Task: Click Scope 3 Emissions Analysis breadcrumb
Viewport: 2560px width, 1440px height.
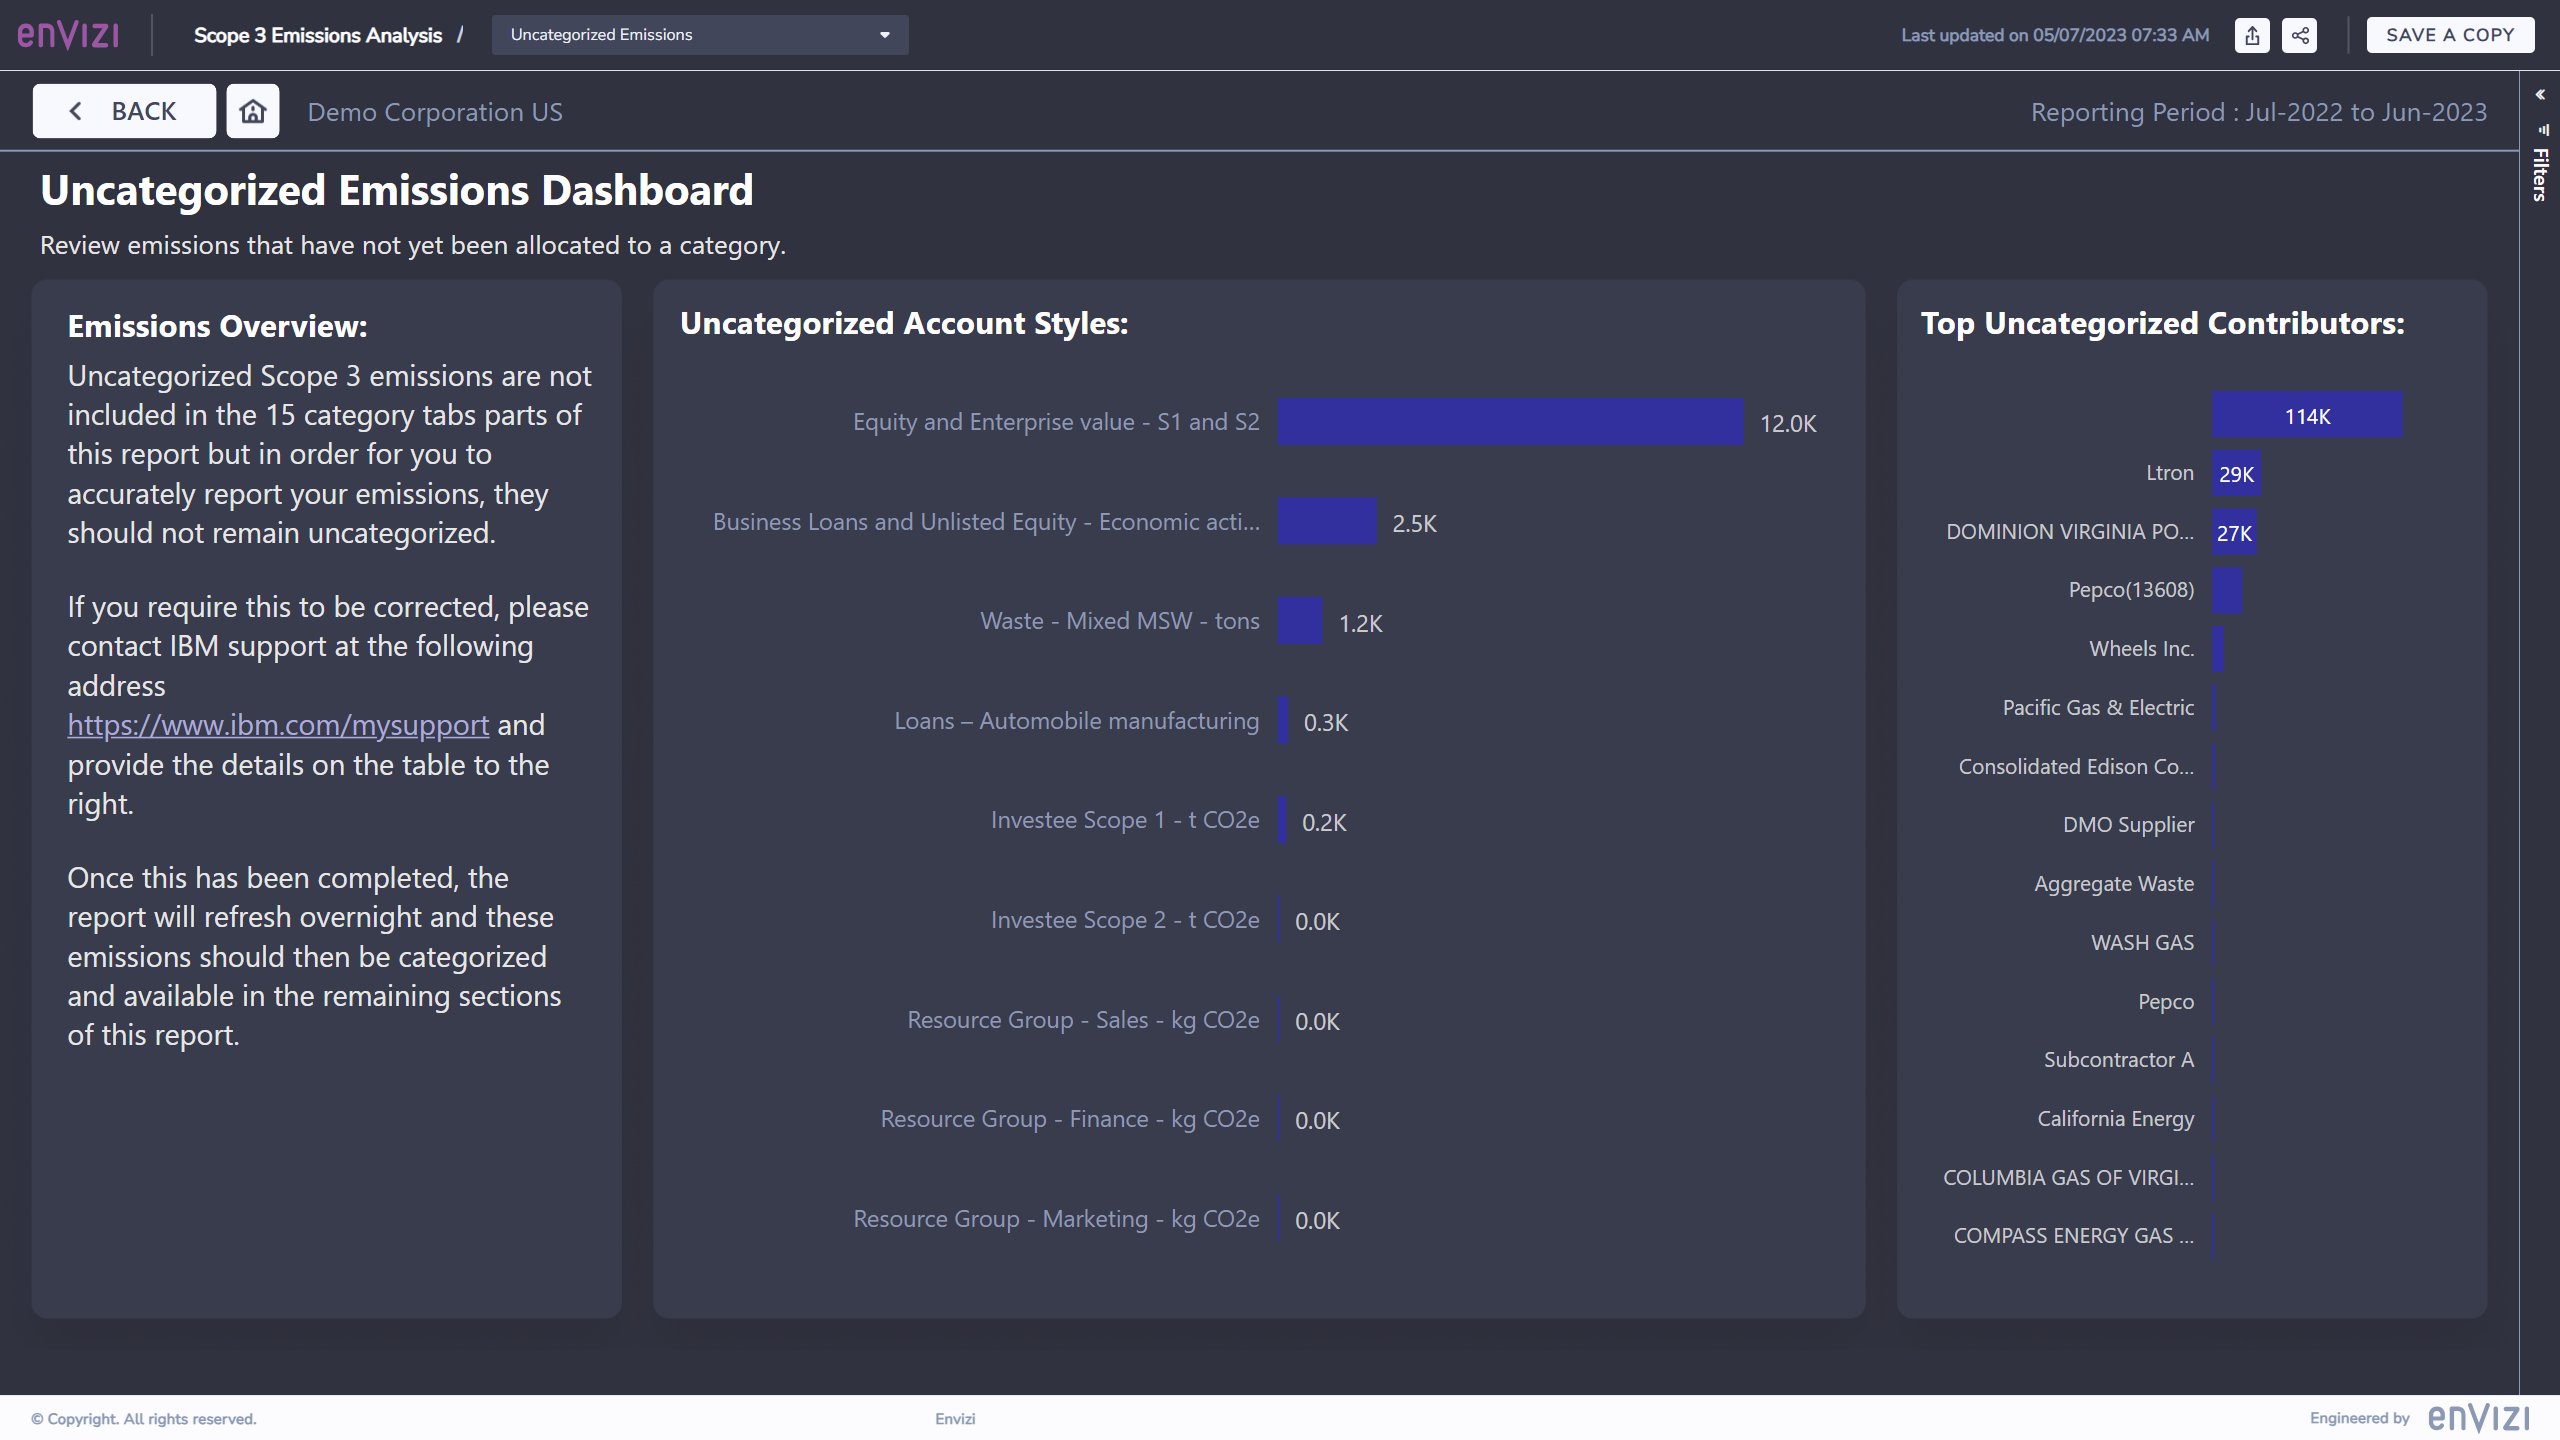Action: [318, 35]
